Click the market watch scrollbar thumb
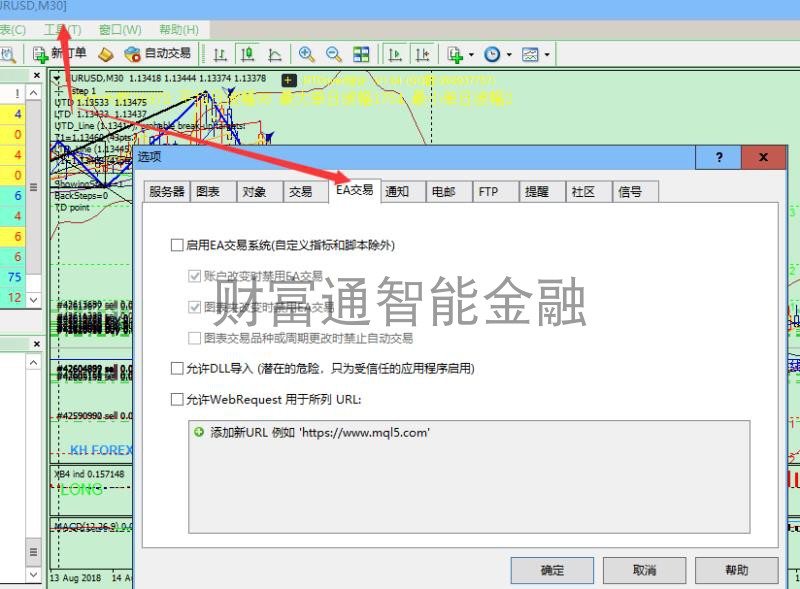The width and height of the screenshot is (800, 589). [33, 187]
